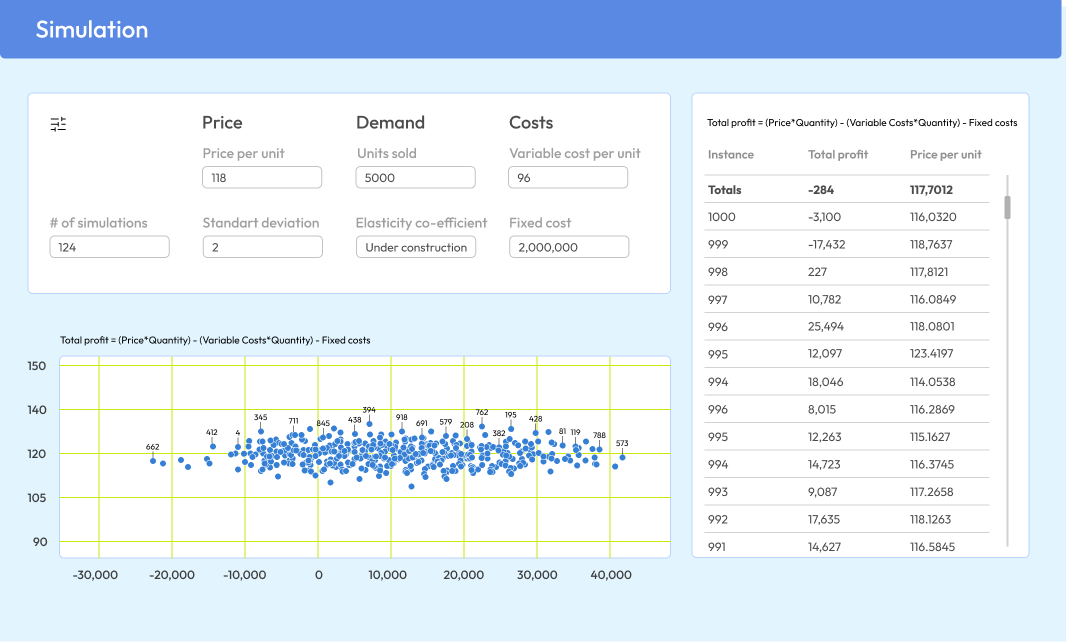Select instance 1000 row
This screenshot has height=642, width=1066.
pyautogui.click(x=847, y=217)
